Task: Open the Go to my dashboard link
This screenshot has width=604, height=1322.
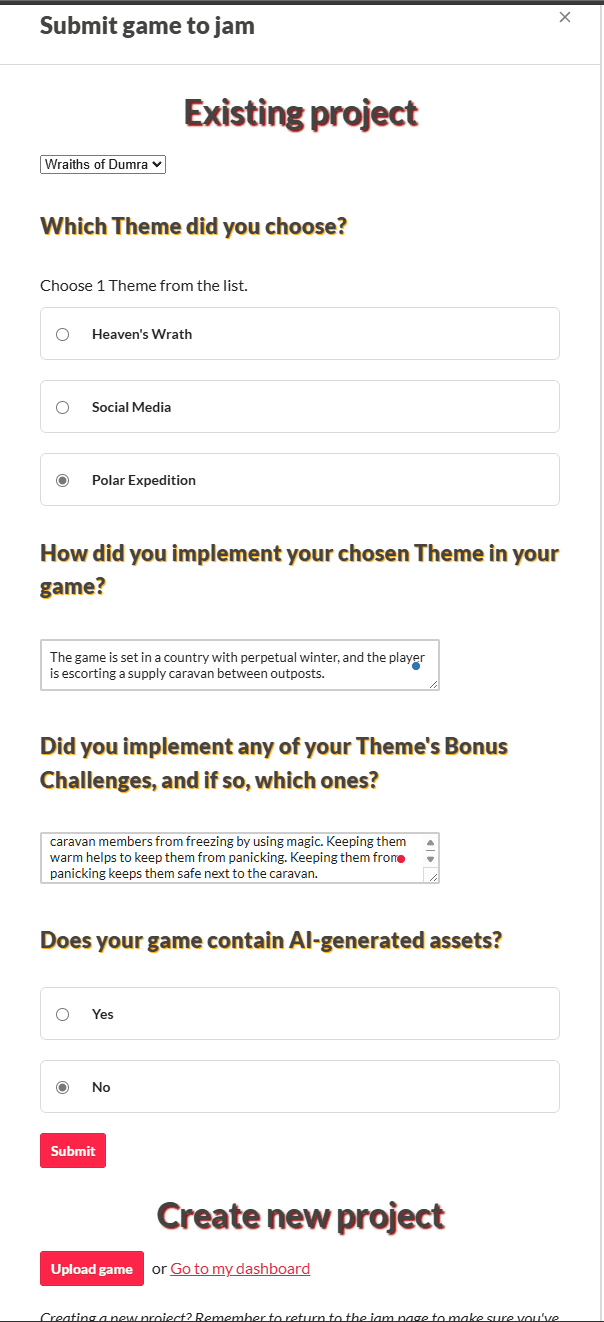Action: point(239,1268)
